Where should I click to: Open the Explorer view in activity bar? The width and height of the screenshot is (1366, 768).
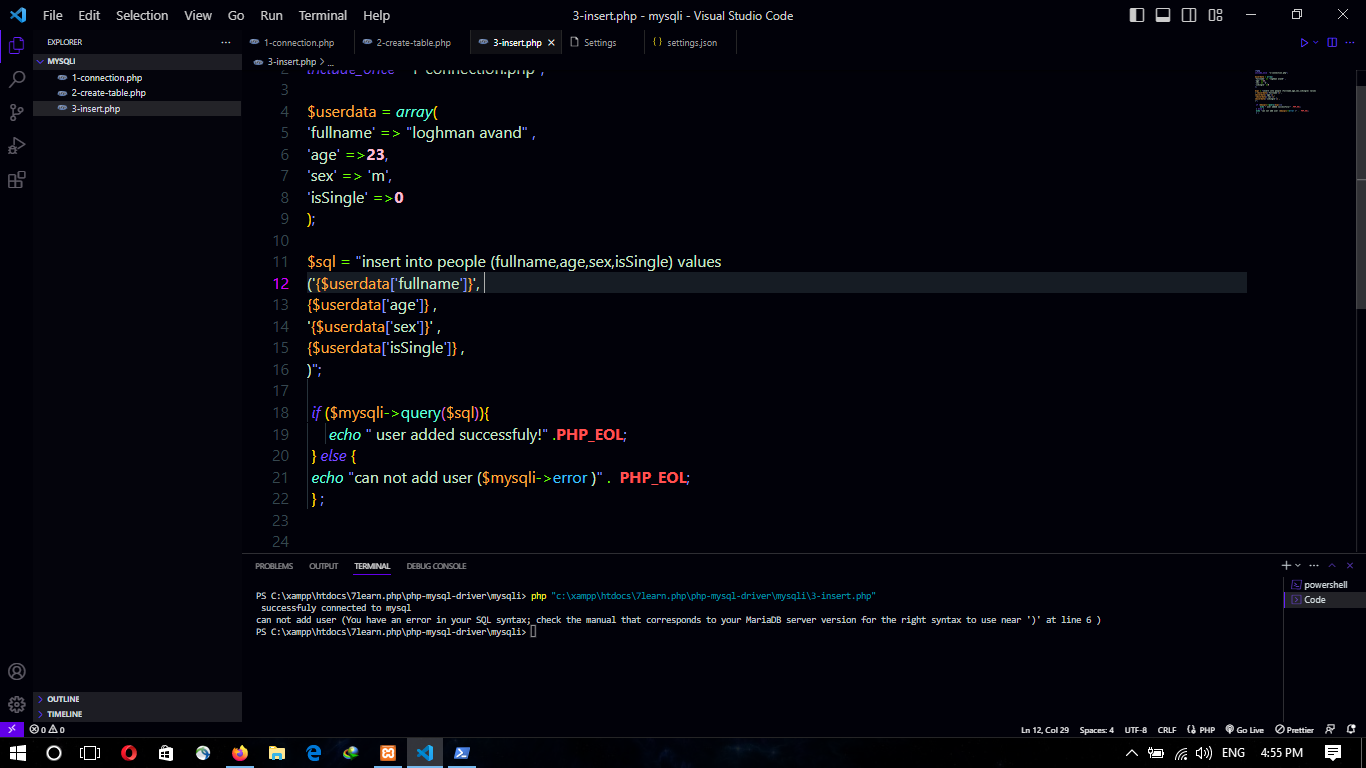pos(16,45)
